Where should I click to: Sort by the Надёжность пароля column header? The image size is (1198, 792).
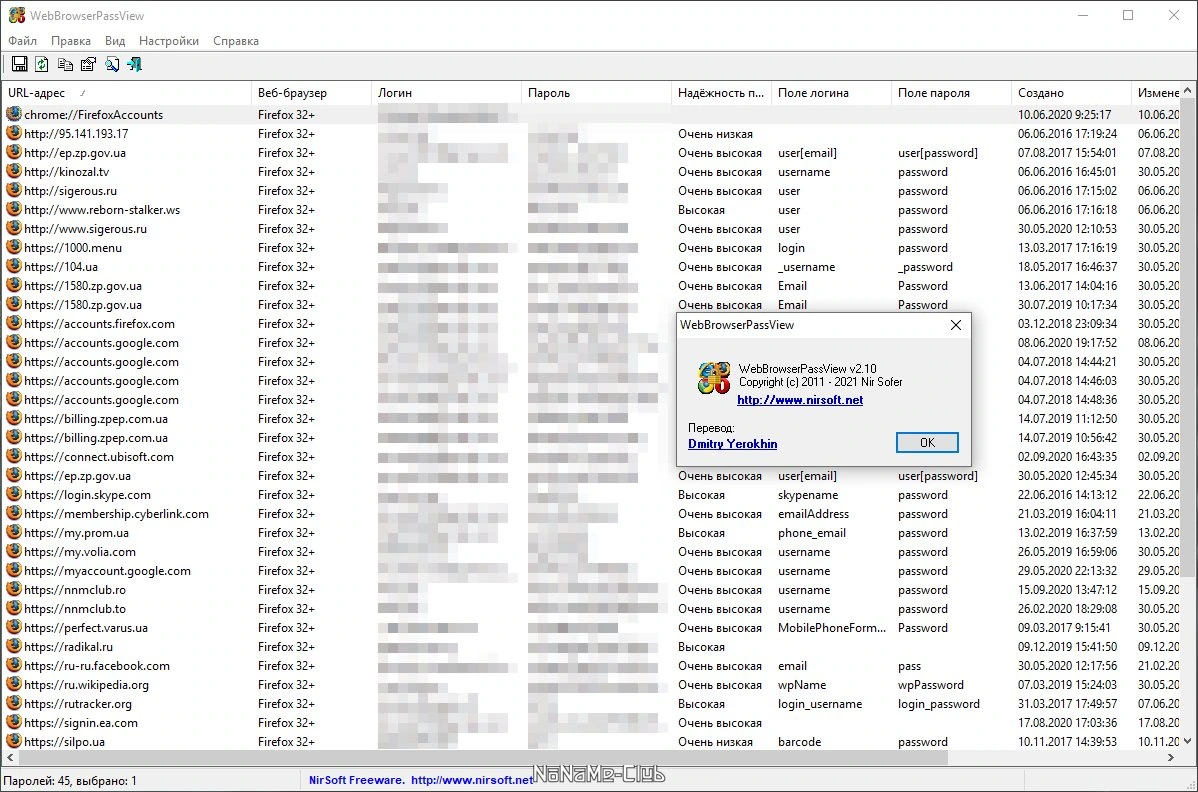point(721,92)
